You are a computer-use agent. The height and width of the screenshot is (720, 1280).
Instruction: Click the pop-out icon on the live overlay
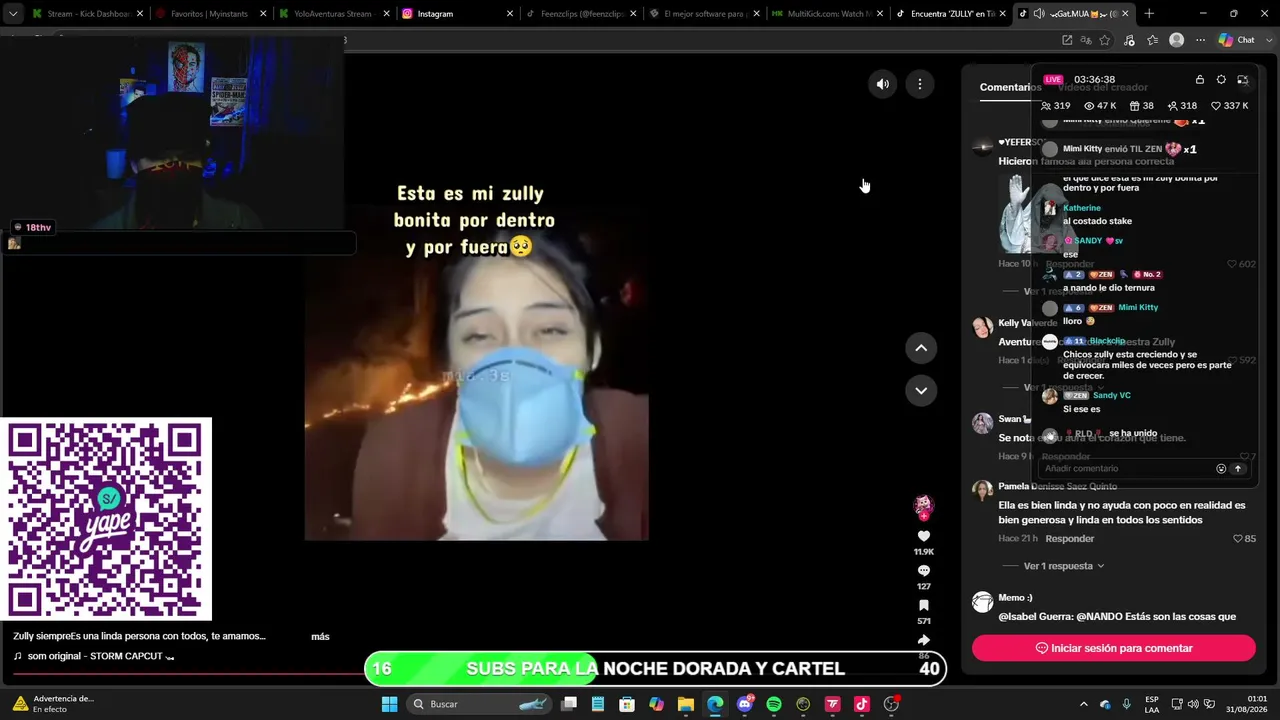point(1243,80)
